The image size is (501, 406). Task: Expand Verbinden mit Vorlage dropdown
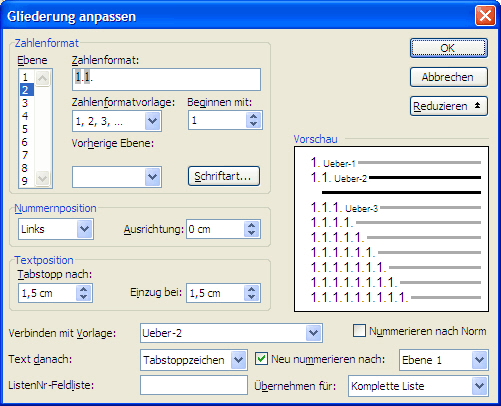(x=313, y=333)
